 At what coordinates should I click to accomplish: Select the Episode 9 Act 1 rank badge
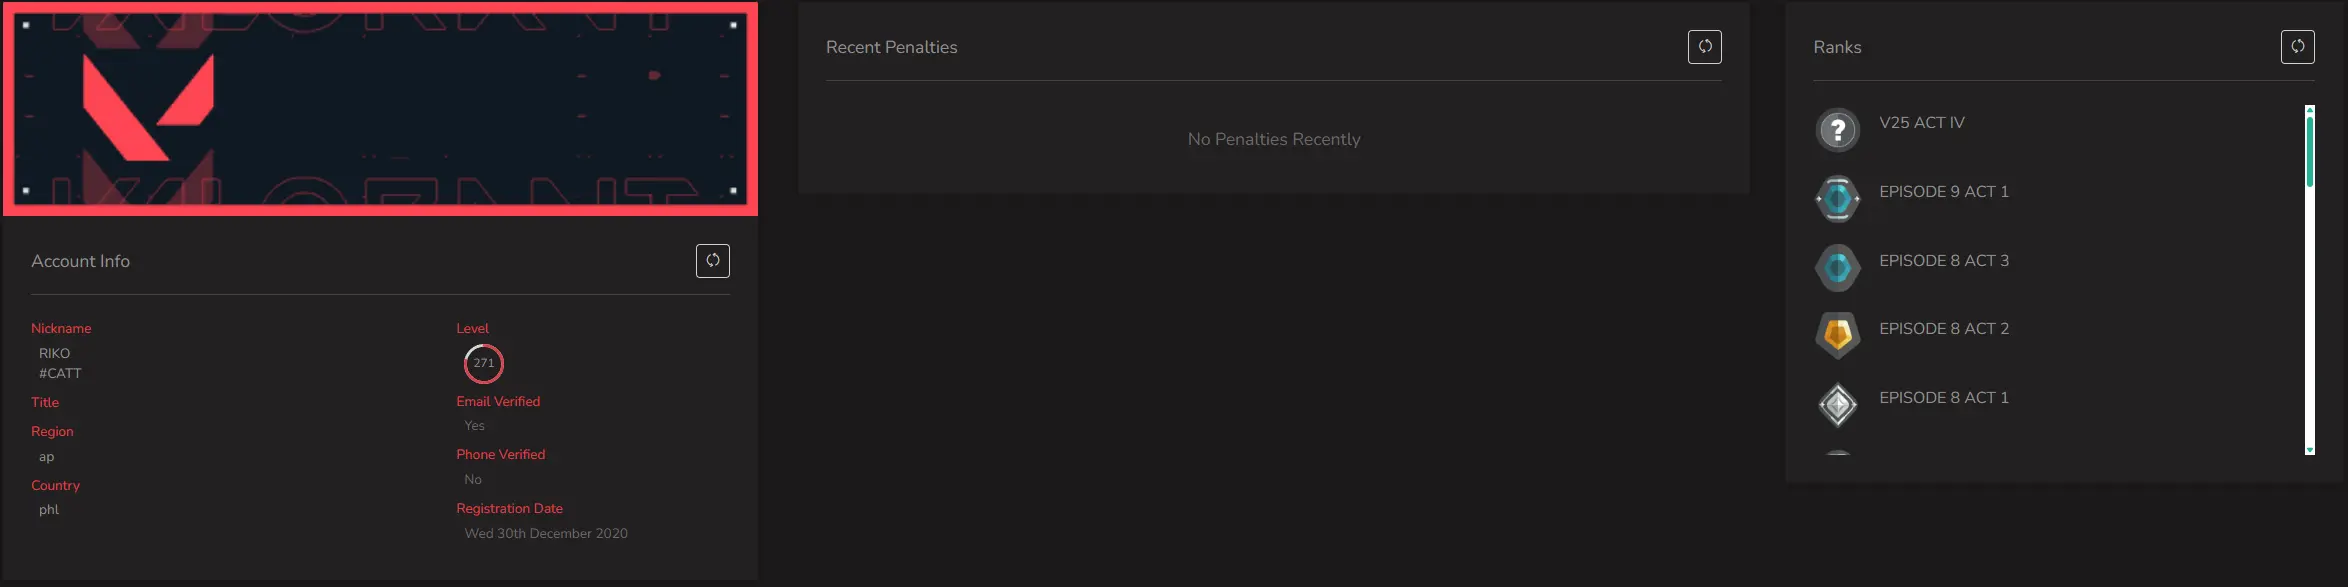click(x=1837, y=199)
